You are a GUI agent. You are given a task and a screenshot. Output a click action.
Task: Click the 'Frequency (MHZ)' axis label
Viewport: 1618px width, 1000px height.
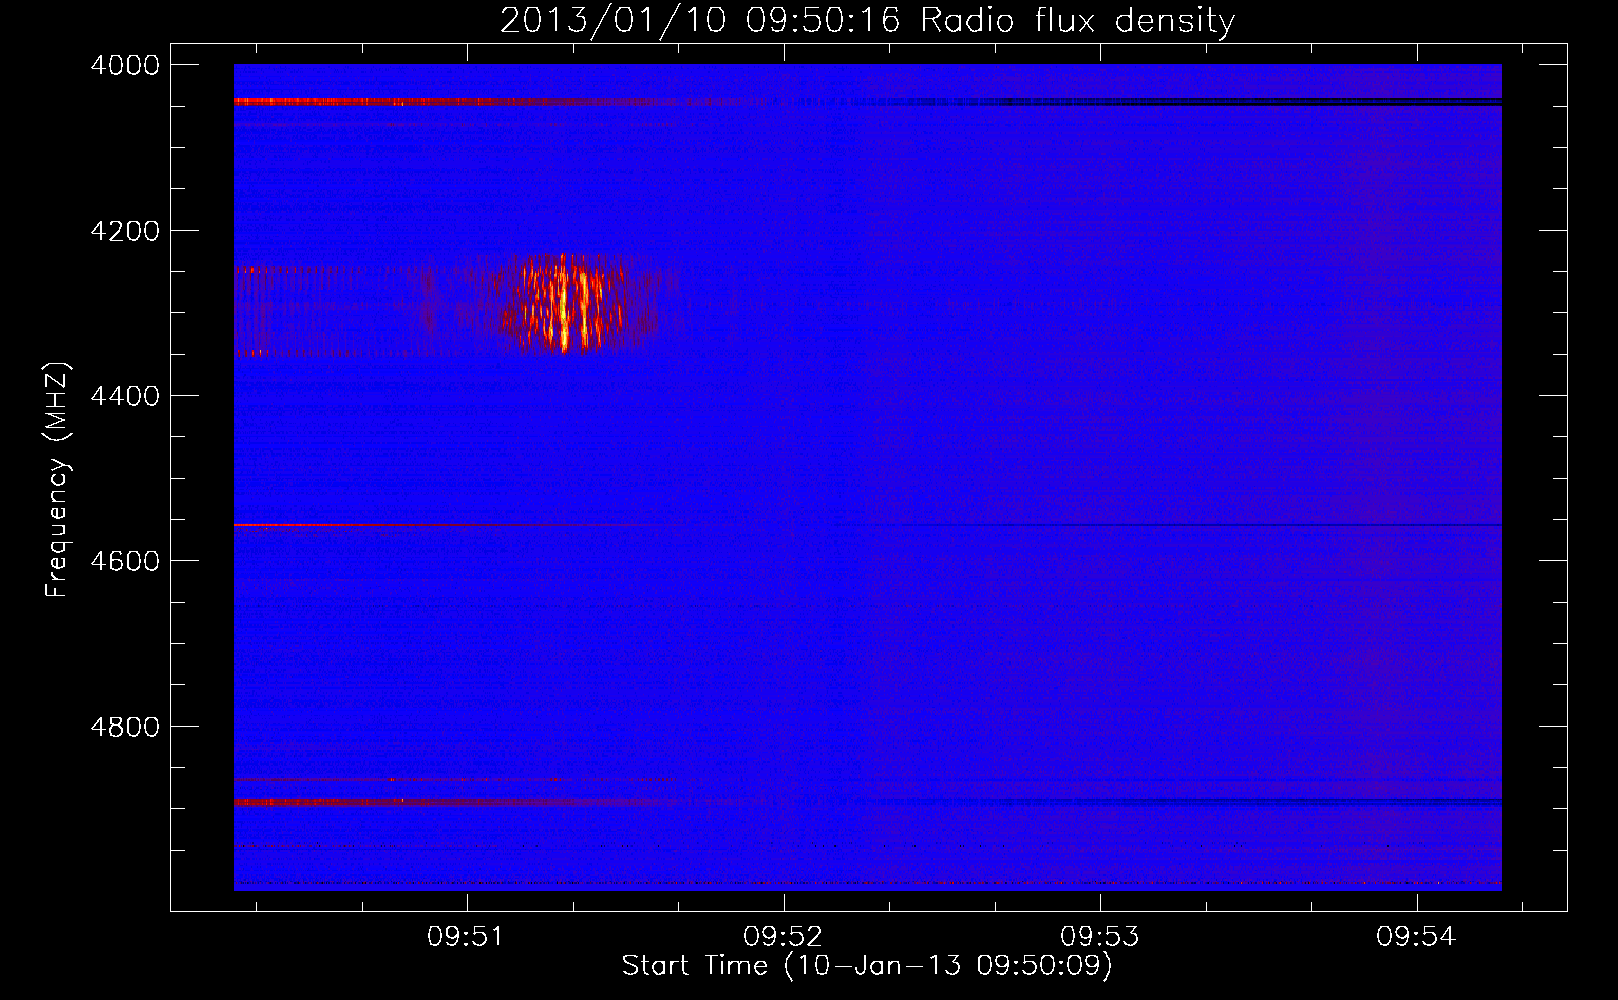click(57, 480)
